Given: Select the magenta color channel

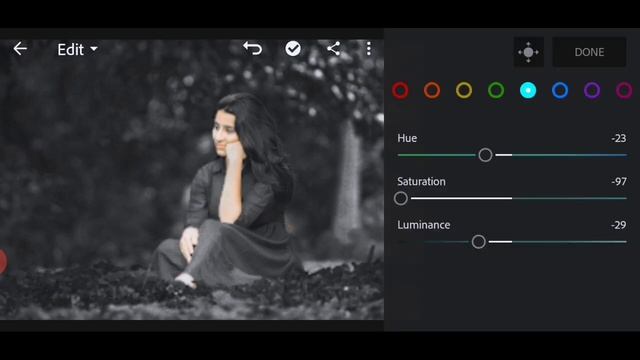Looking at the screenshot, I should [x=624, y=90].
